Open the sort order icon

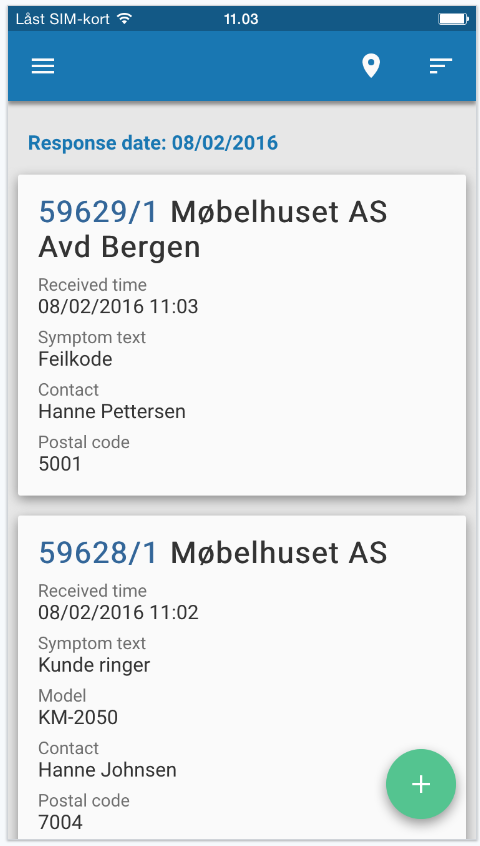441,66
